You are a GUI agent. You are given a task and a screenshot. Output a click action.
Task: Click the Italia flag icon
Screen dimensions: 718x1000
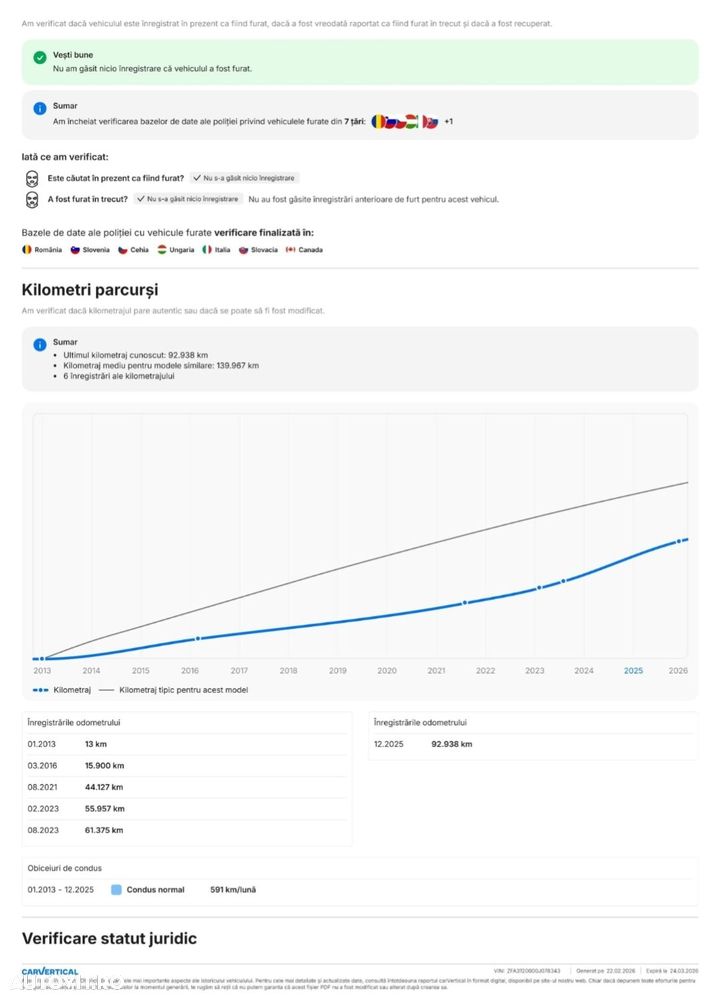pyautogui.click(x=207, y=249)
